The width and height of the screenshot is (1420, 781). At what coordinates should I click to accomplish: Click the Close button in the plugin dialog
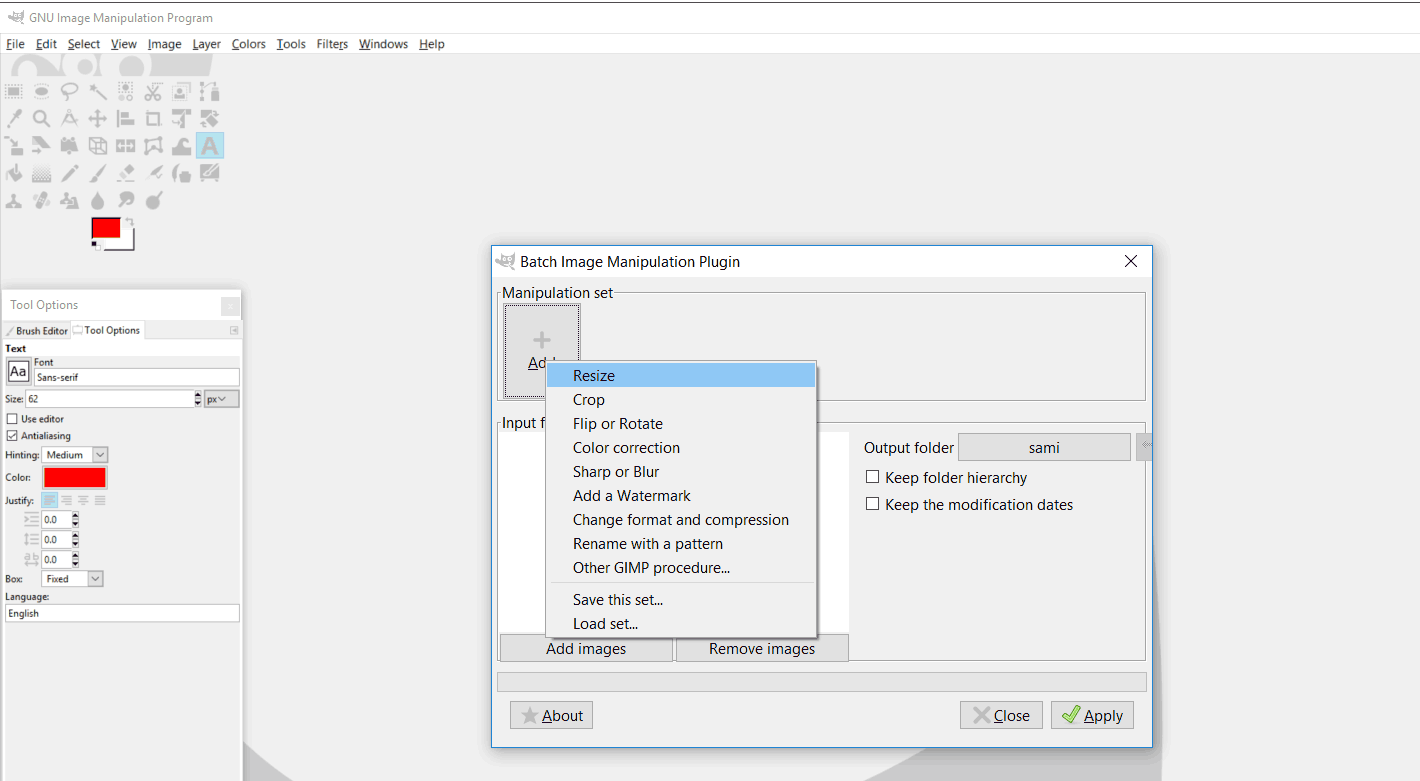coord(1001,715)
